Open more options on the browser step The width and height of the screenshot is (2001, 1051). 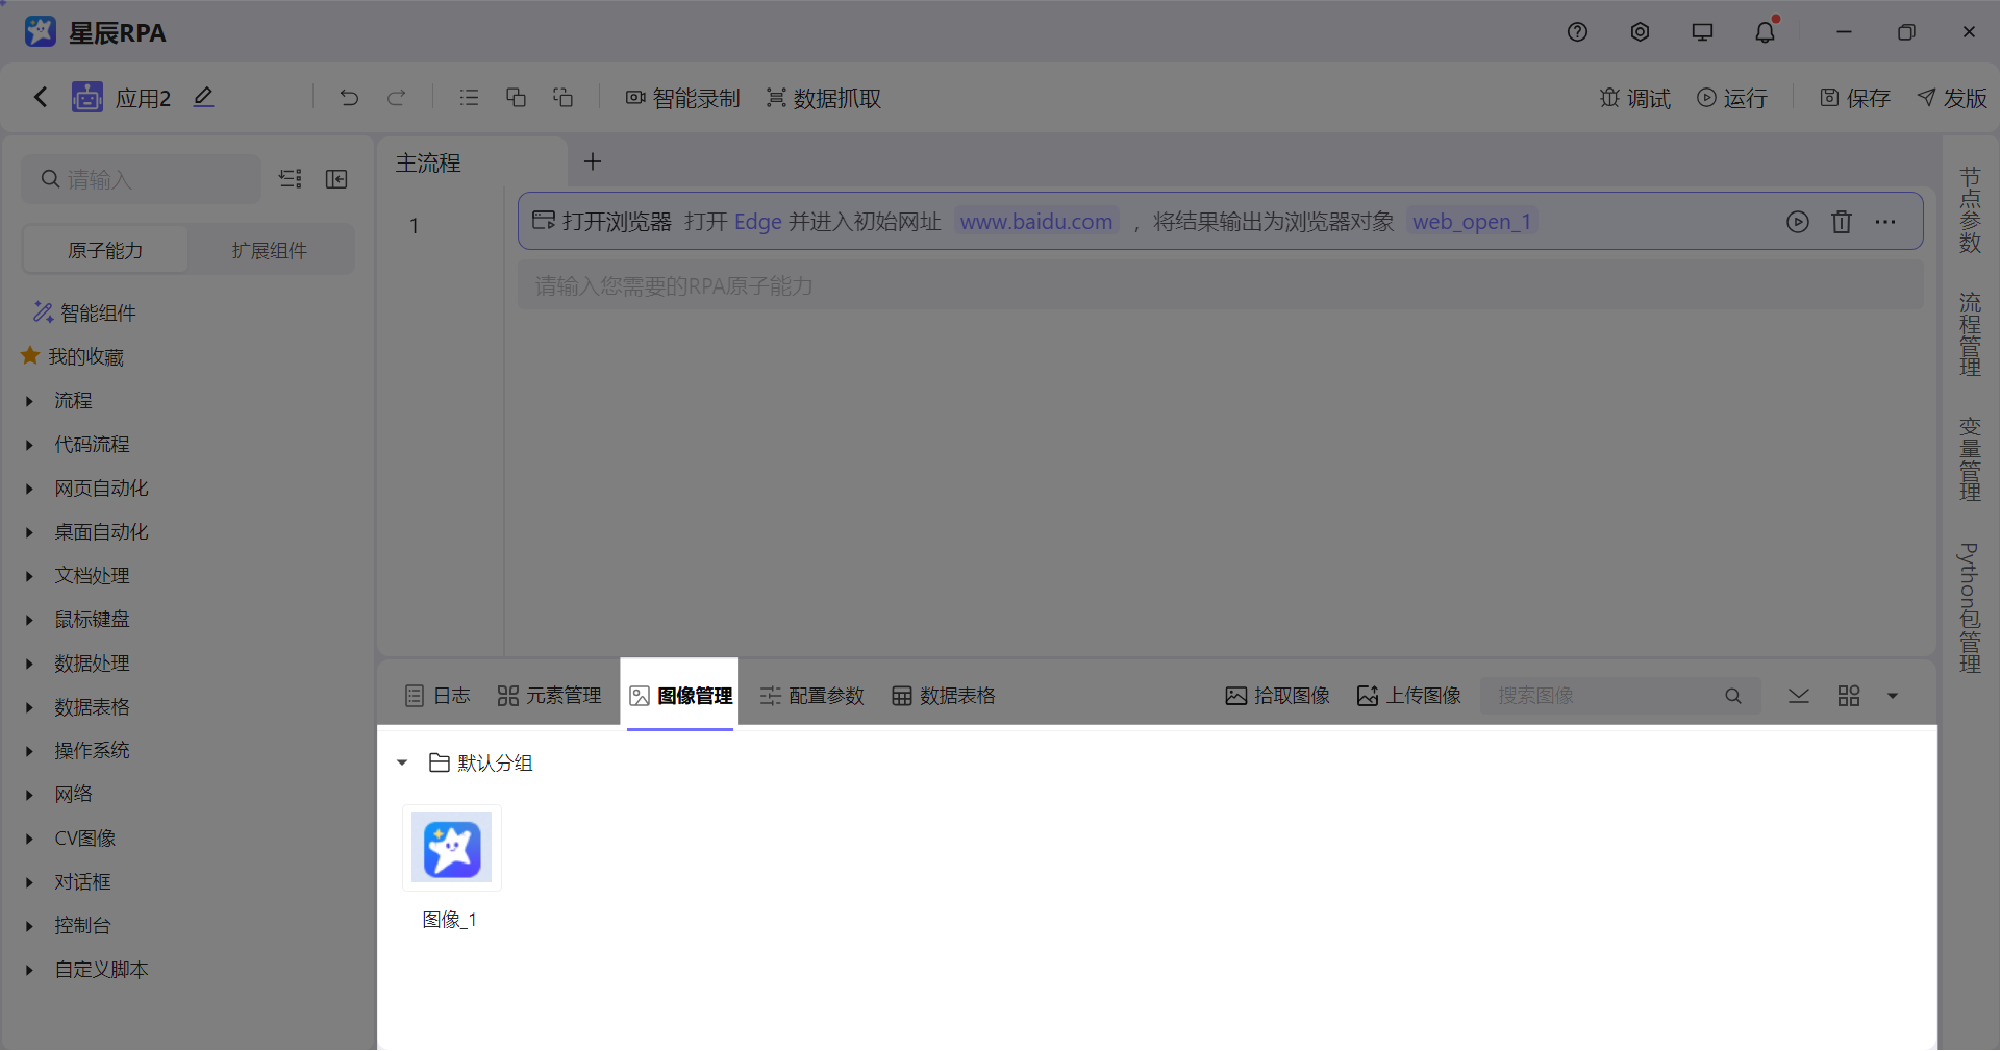click(1886, 222)
